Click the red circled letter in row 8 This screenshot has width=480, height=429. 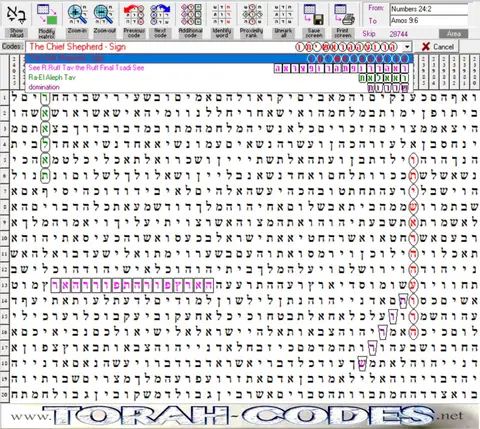coord(413,207)
